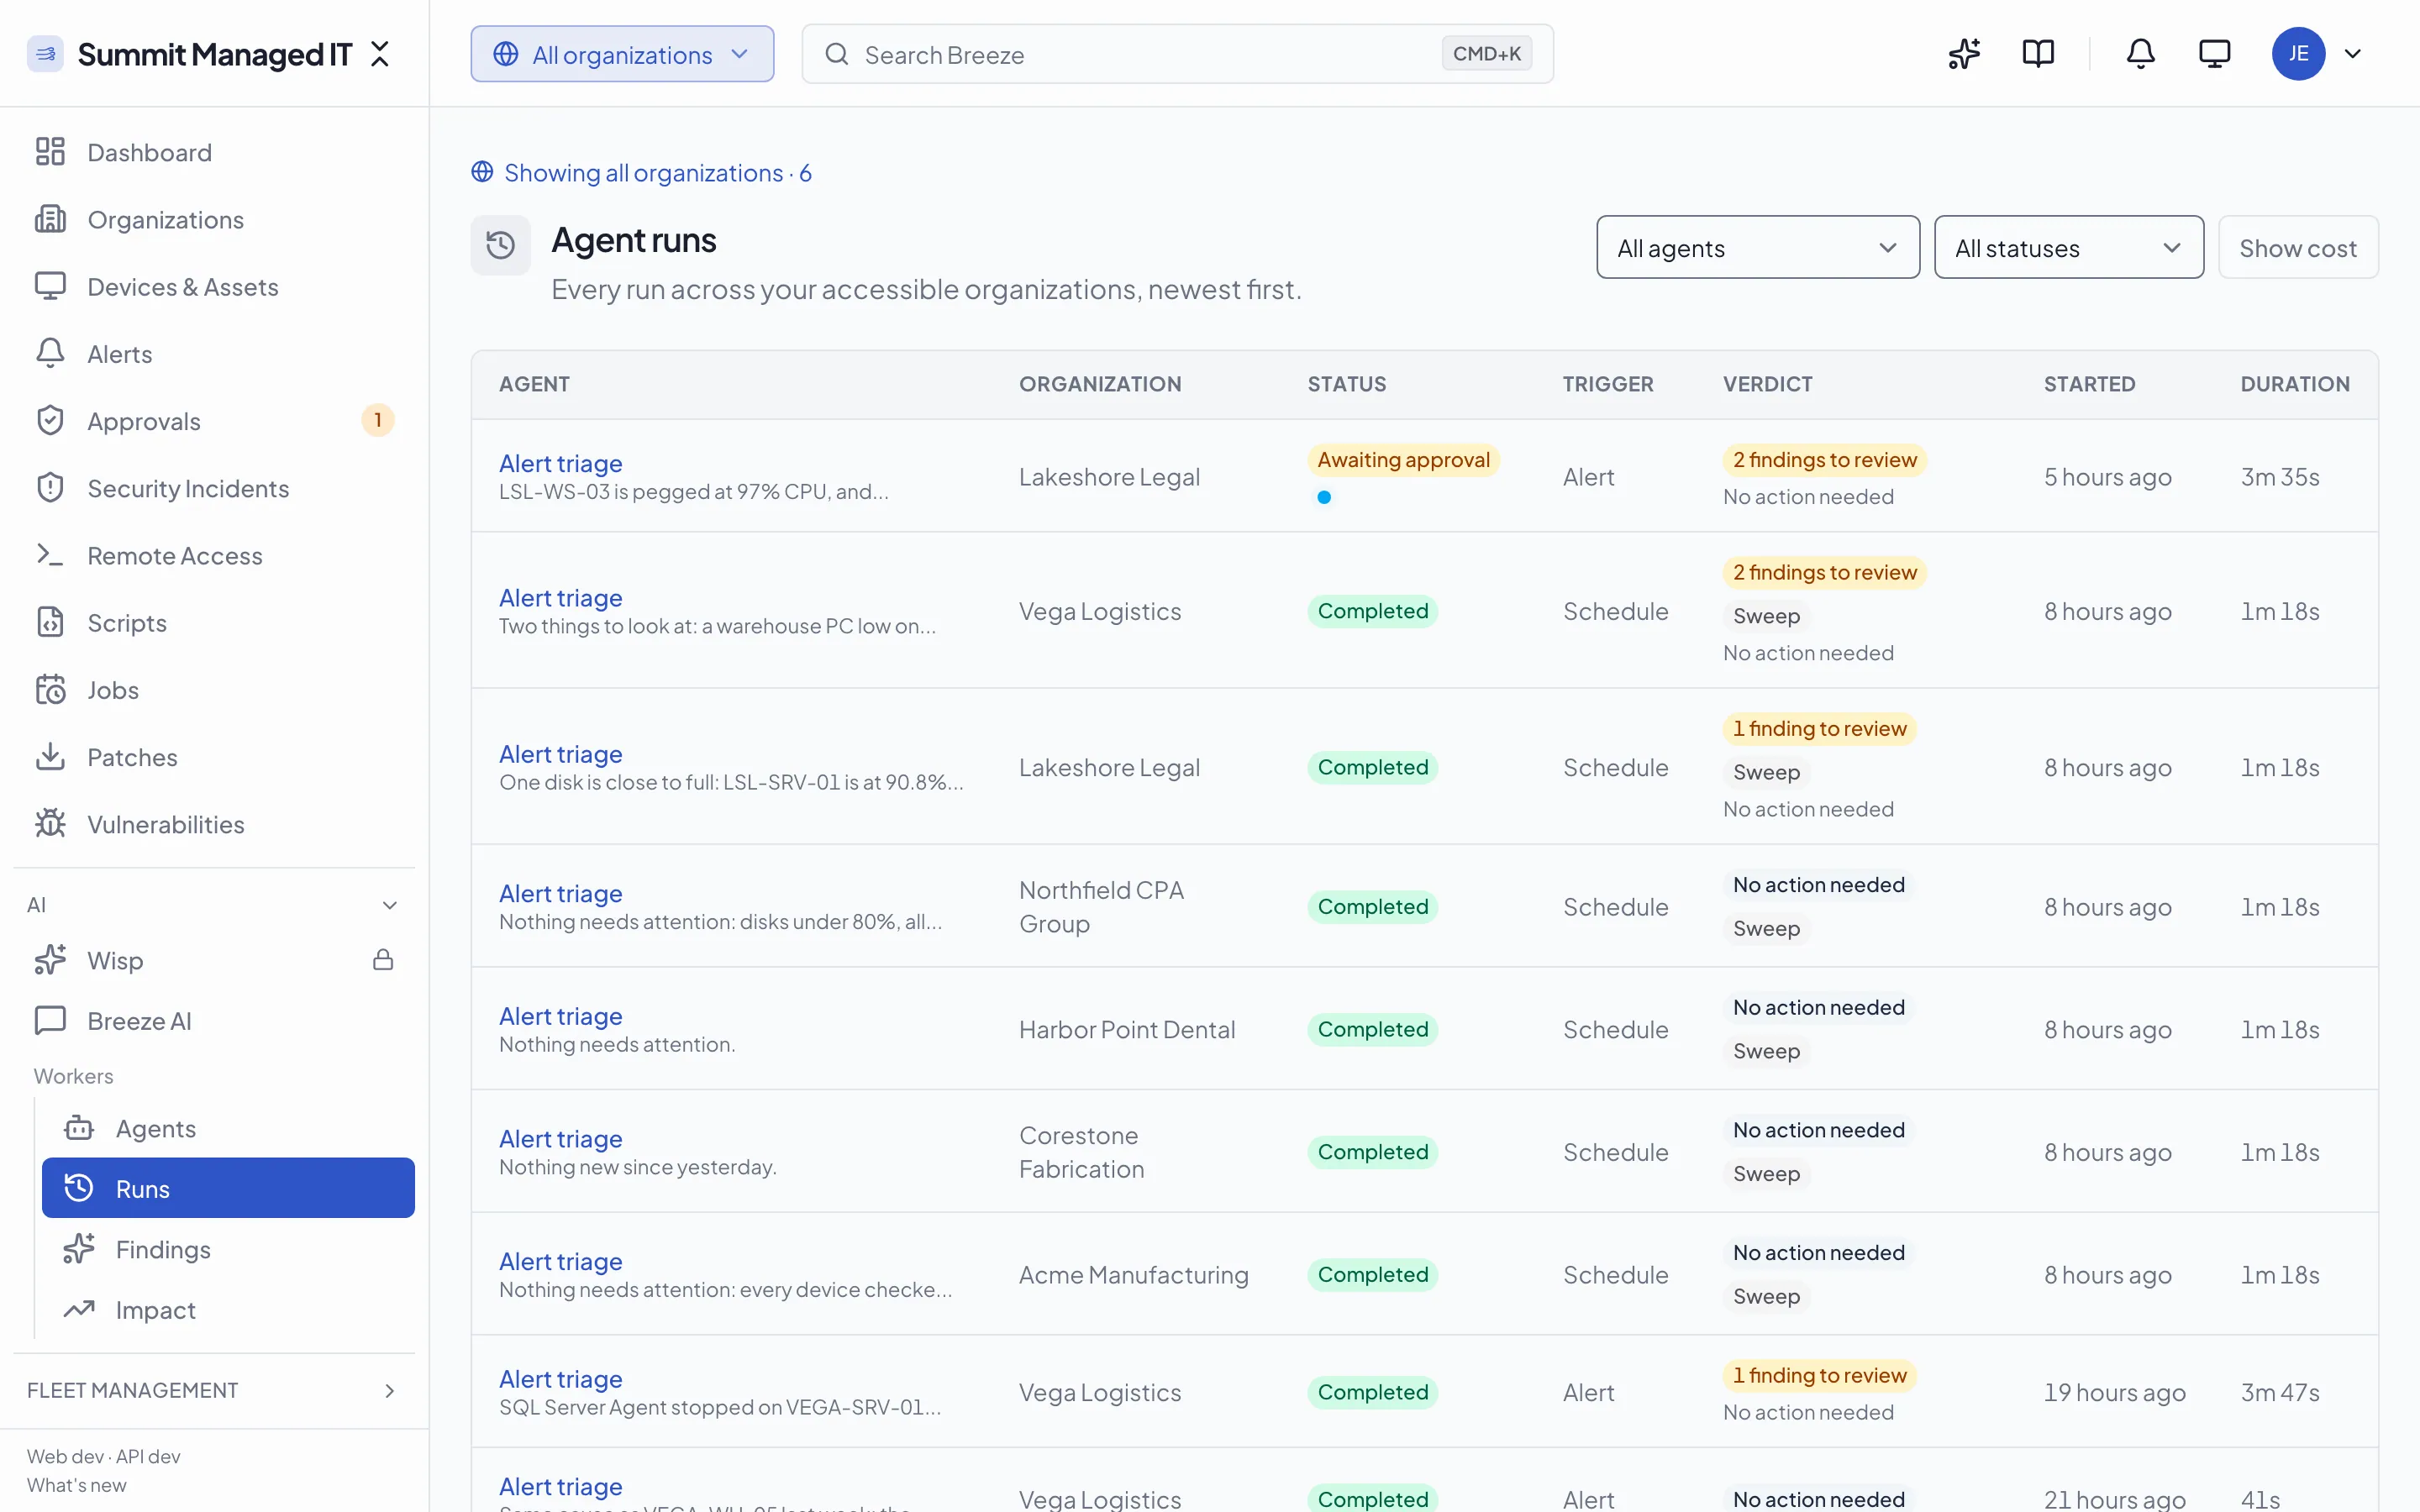Collapse sidebar with the X icon beside Summit Managed IT
Image resolution: width=2420 pixels, height=1512 pixels.
[379, 54]
